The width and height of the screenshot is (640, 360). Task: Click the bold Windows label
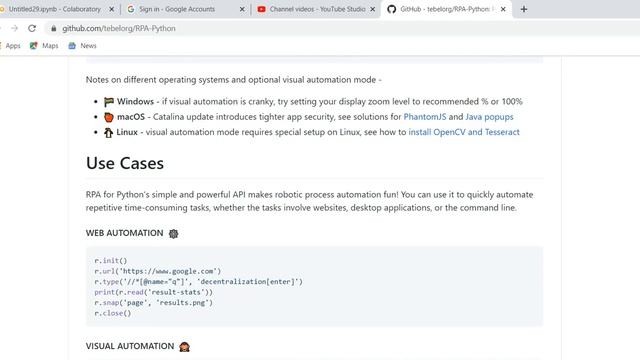click(x=135, y=101)
